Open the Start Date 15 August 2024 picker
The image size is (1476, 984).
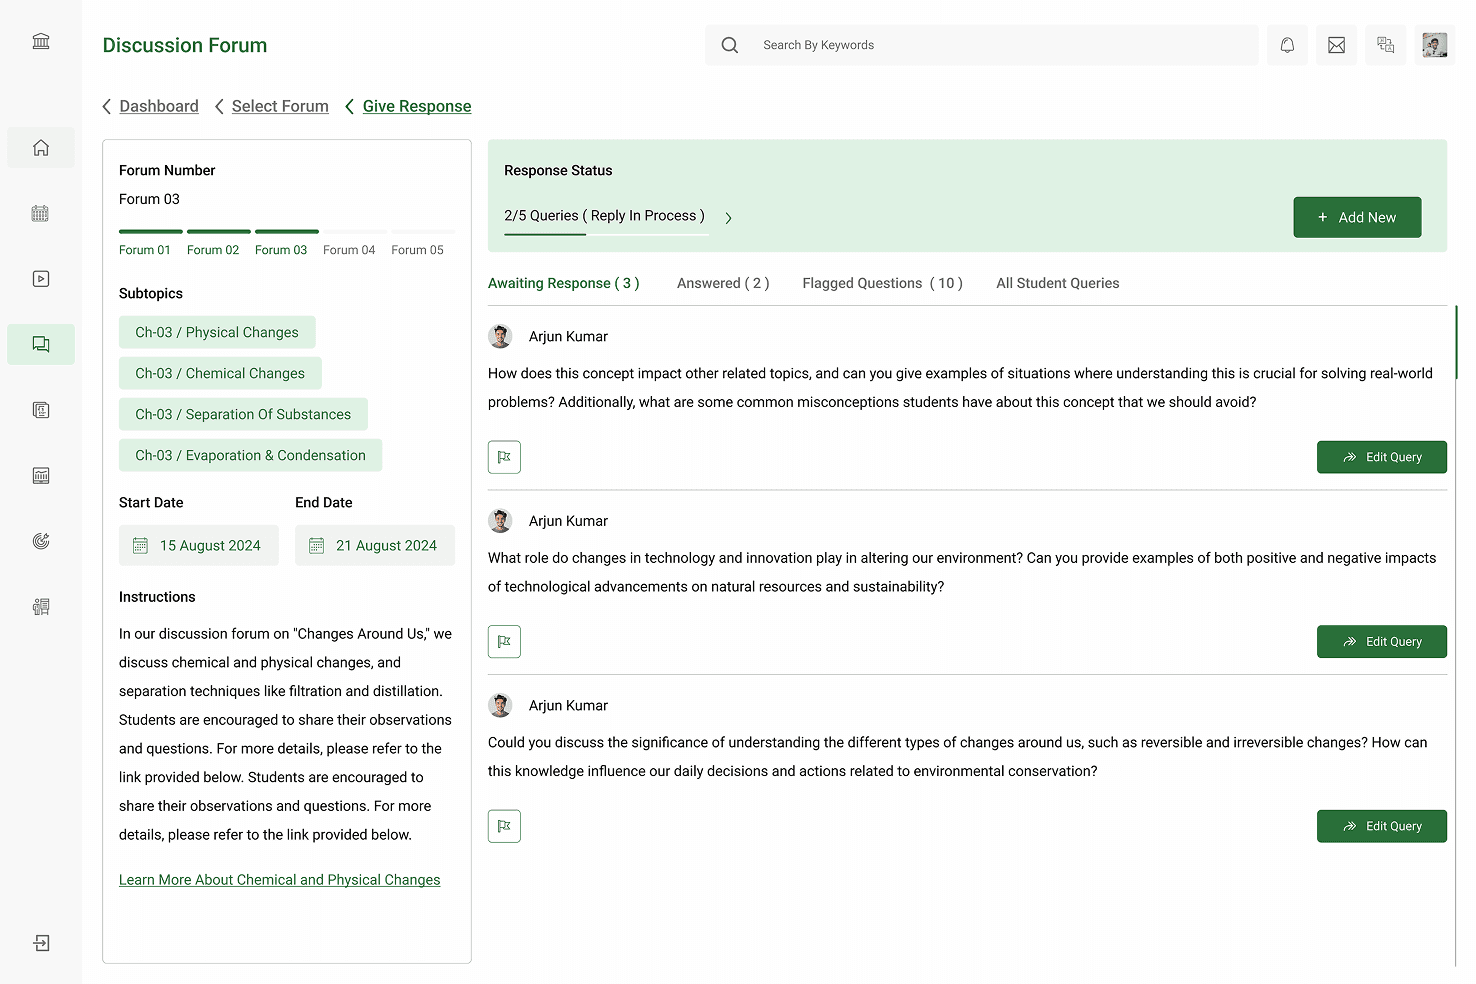click(199, 546)
